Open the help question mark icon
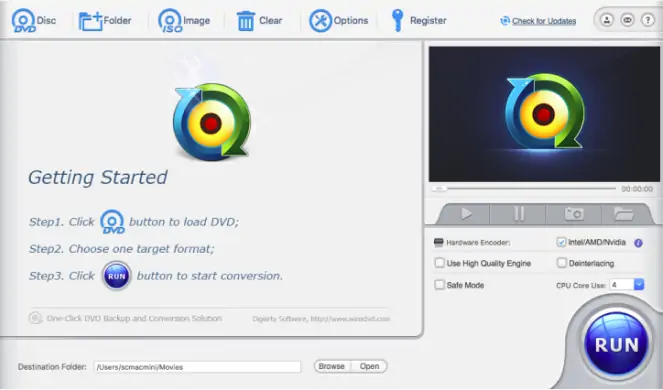663x390 pixels. 648,20
